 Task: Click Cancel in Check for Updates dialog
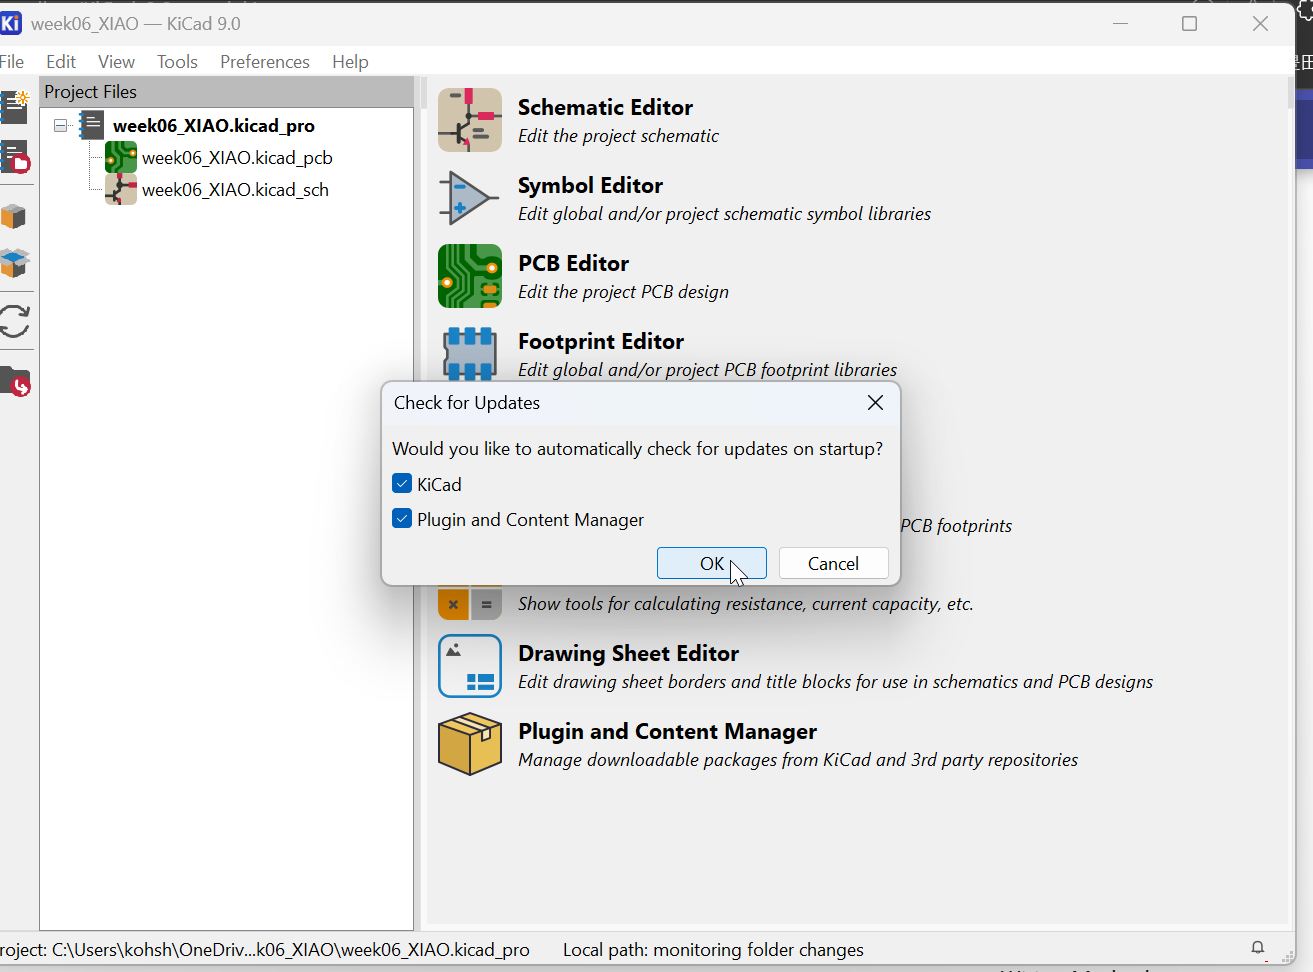pos(833,563)
